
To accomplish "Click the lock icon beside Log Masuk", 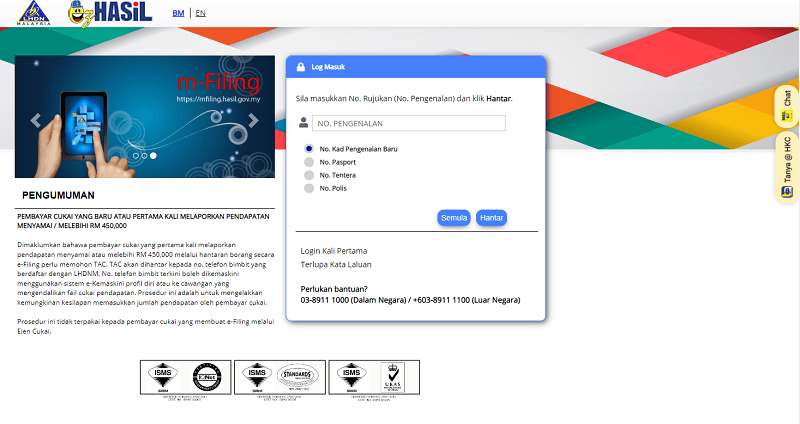I will pyautogui.click(x=301, y=67).
